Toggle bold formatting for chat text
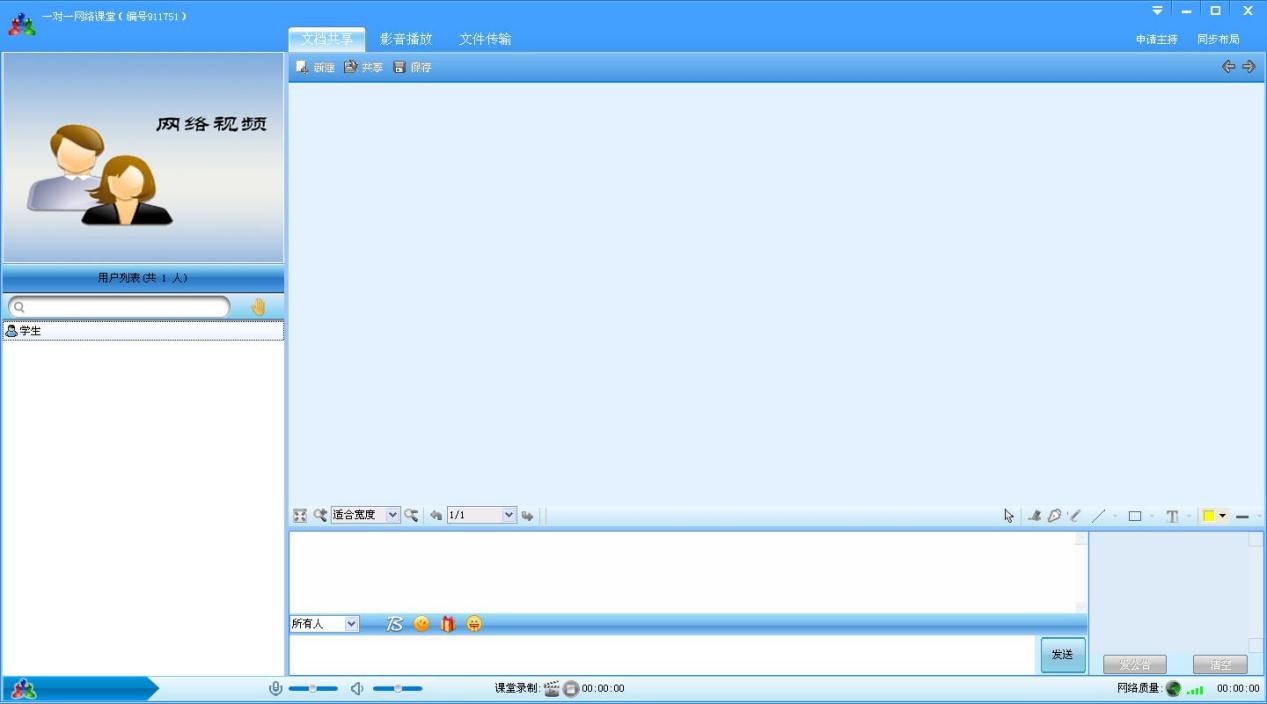 click(393, 623)
